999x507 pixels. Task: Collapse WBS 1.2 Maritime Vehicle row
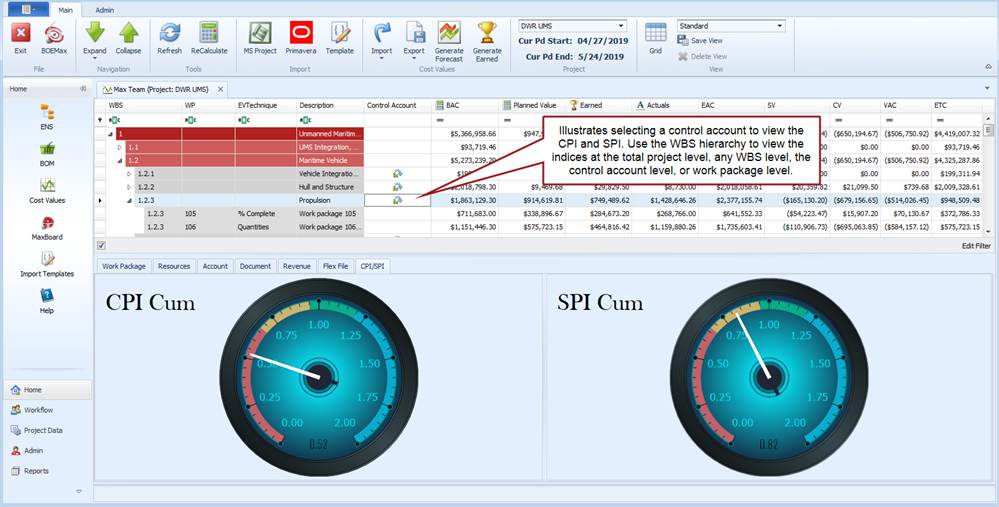point(120,160)
